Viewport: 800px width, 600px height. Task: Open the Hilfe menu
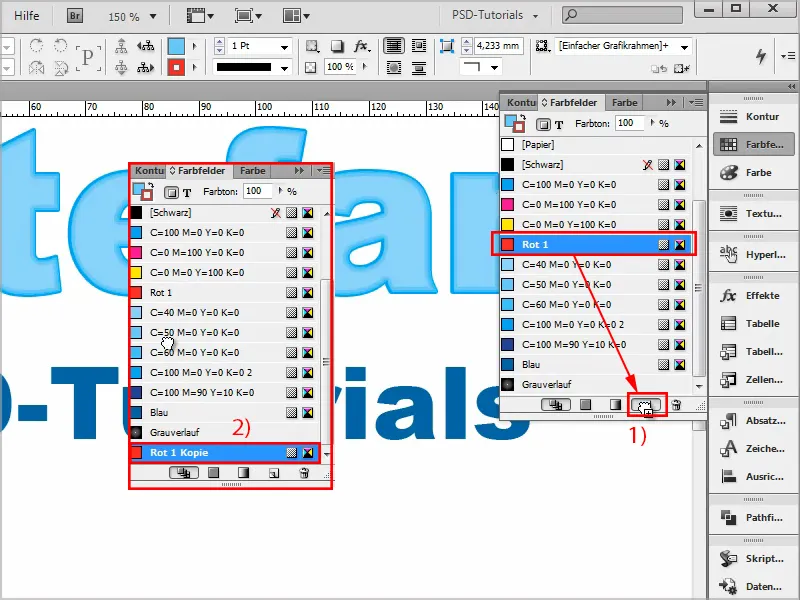coord(25,15)
